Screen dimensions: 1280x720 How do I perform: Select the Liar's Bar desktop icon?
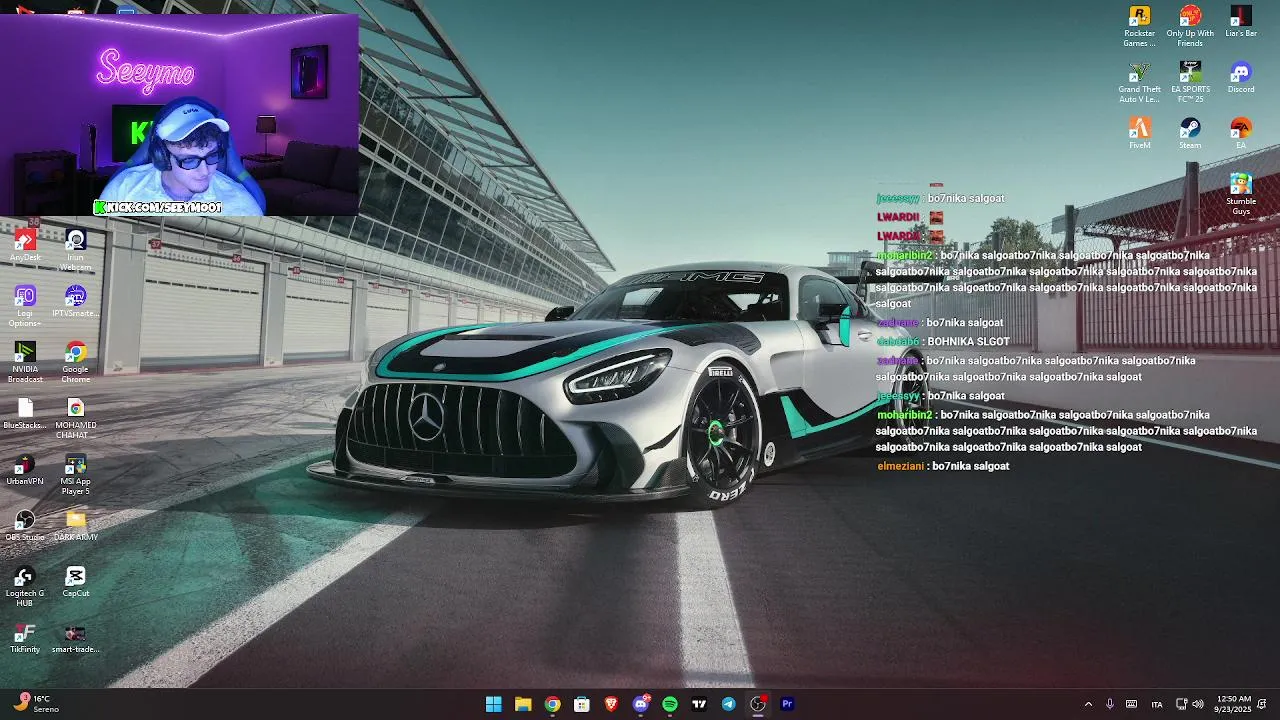click(x=1241, y=21)
